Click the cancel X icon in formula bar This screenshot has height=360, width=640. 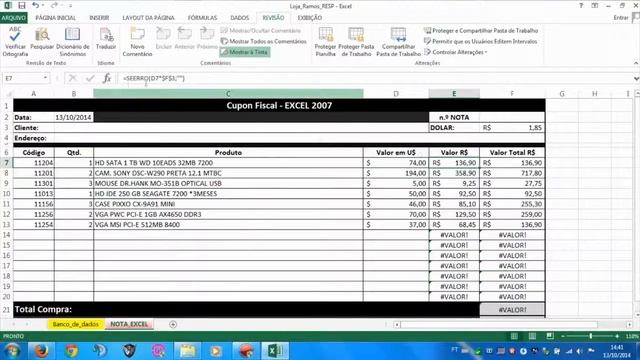(x=73, y=78)
